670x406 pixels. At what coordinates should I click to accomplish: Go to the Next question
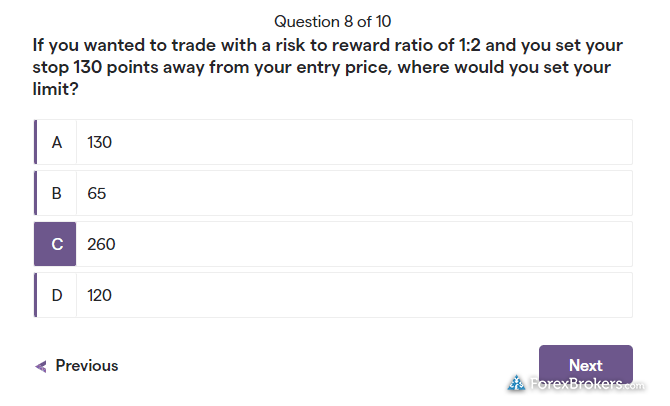coord(585,364)
